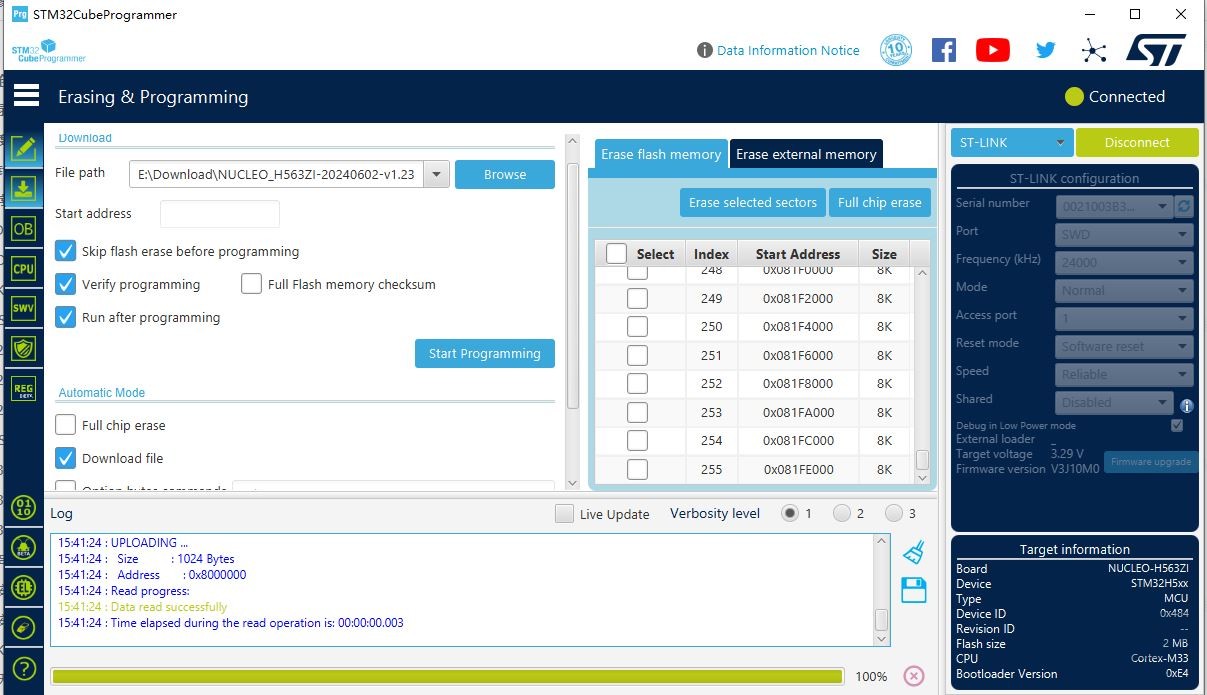Select verbosity level 2
This screenshot has height=695, width=1207.
841,513
